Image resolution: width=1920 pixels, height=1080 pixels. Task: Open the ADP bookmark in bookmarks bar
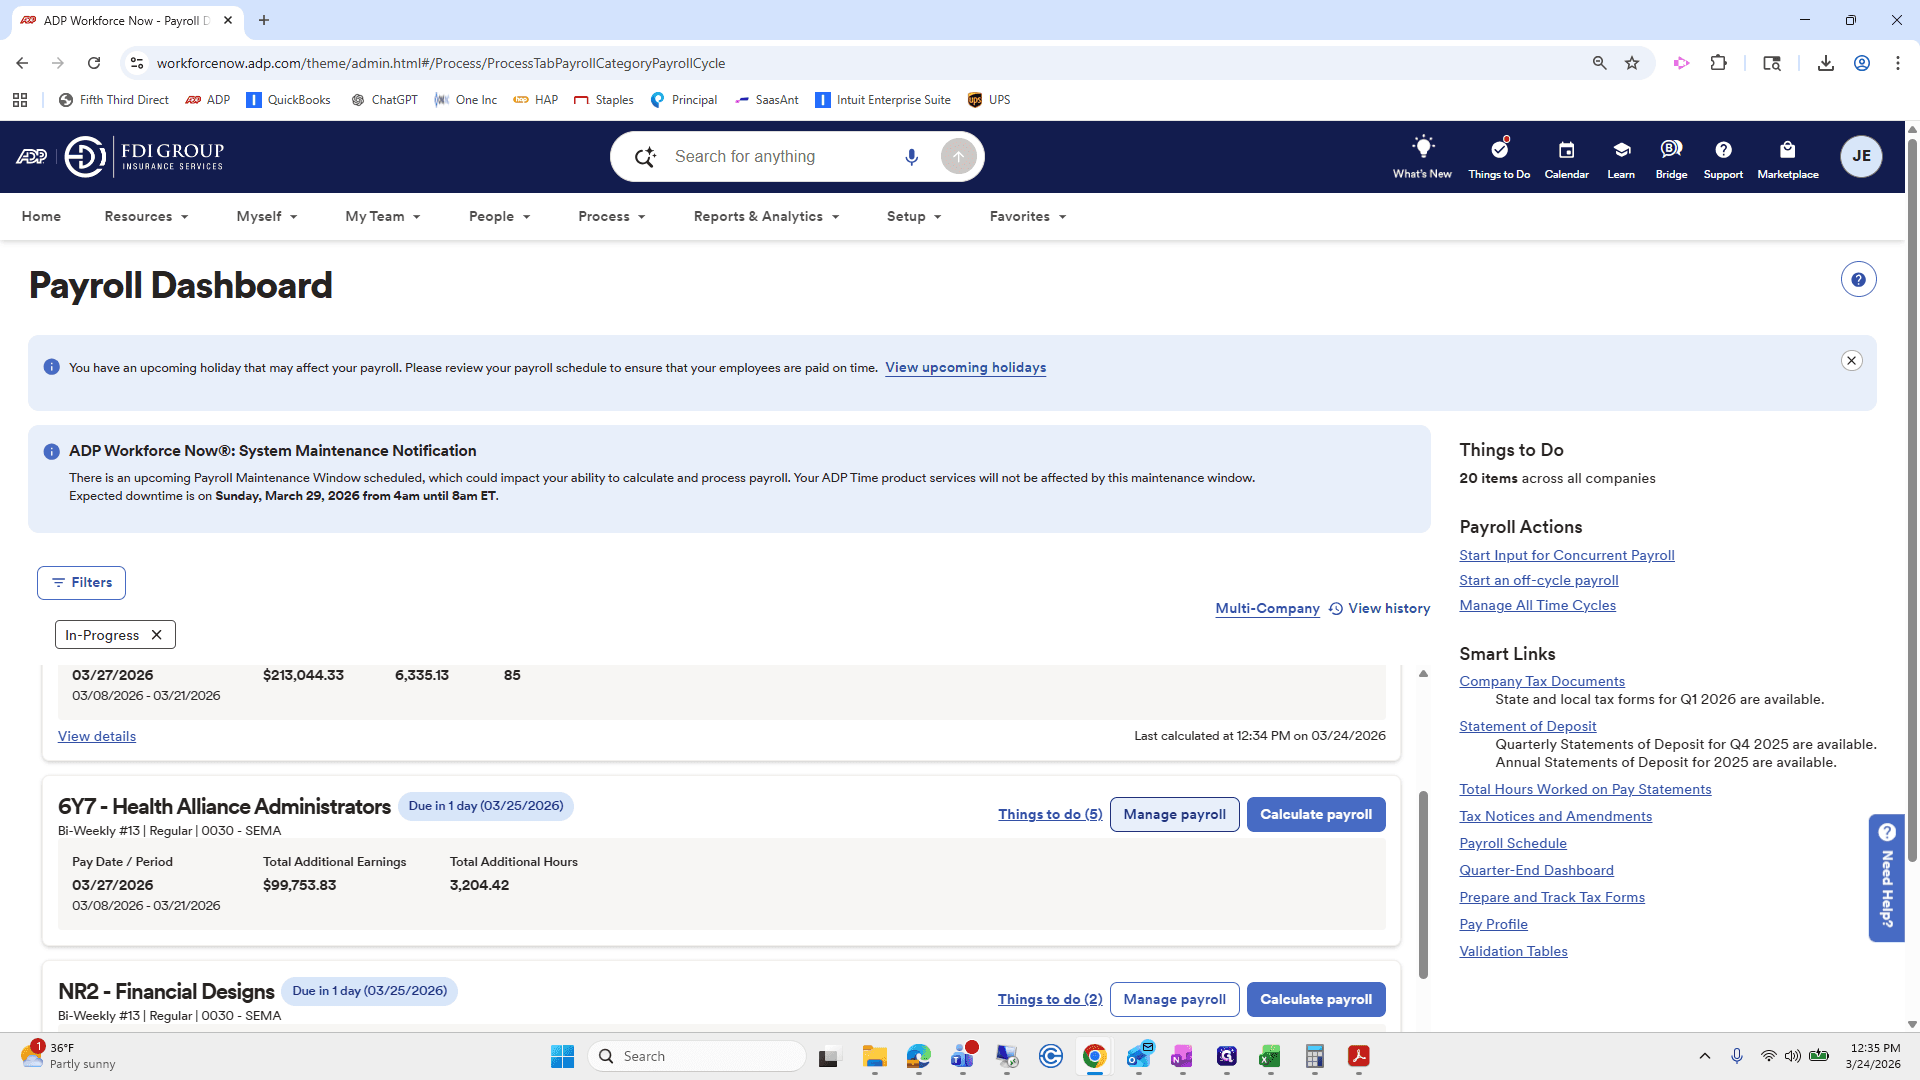[x=207, y=100]
